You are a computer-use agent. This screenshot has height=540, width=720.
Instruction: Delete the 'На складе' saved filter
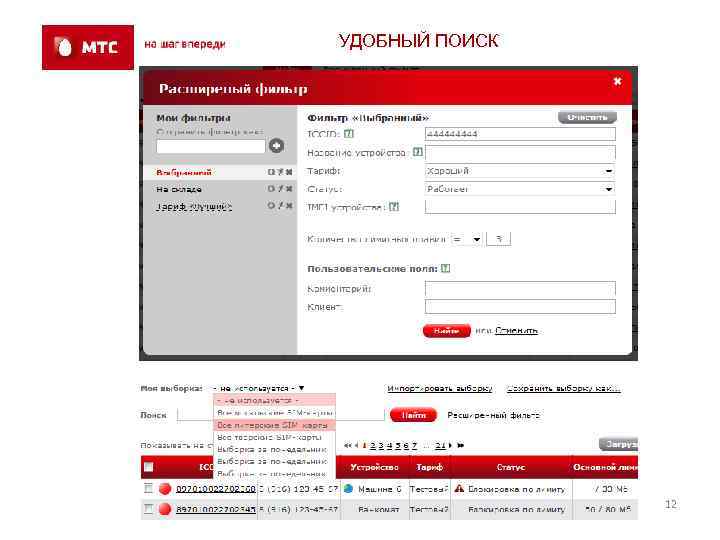289,189
